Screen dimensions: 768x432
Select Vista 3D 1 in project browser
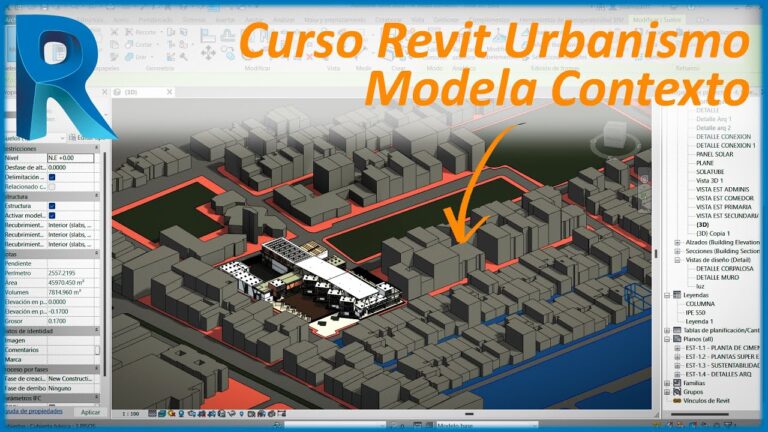[710, 181]
